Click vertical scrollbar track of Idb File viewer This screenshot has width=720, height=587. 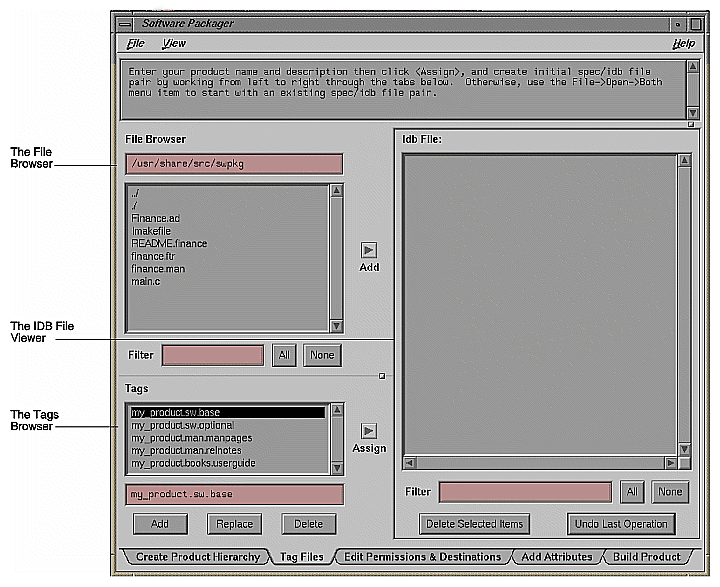click(685, 305)
